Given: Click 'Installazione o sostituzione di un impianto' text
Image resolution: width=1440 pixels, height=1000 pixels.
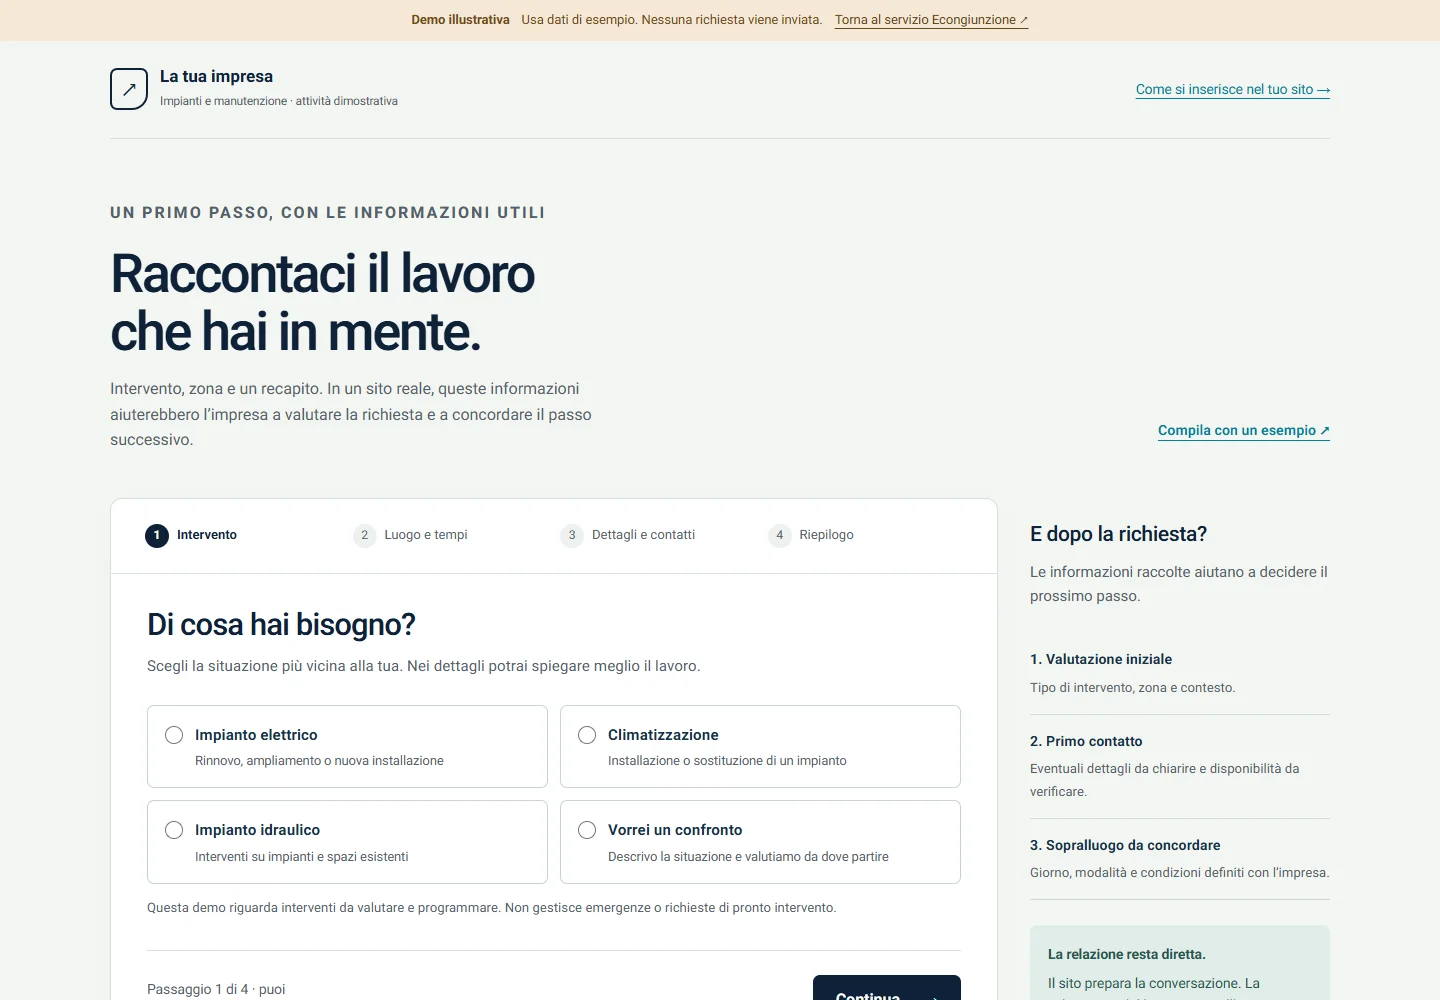Looking at the screenshot, I should pyautogui.click(x=727, y=761).
